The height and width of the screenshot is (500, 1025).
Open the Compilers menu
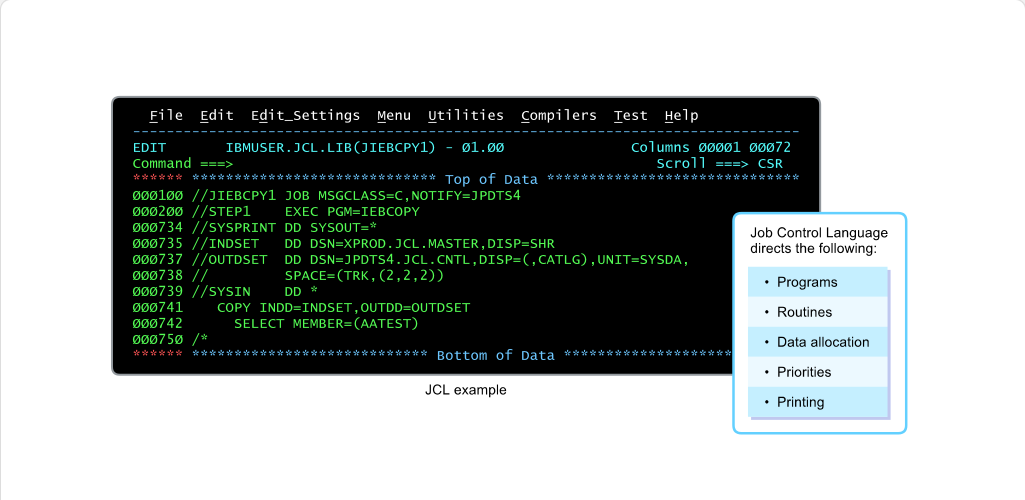(559, 116)
